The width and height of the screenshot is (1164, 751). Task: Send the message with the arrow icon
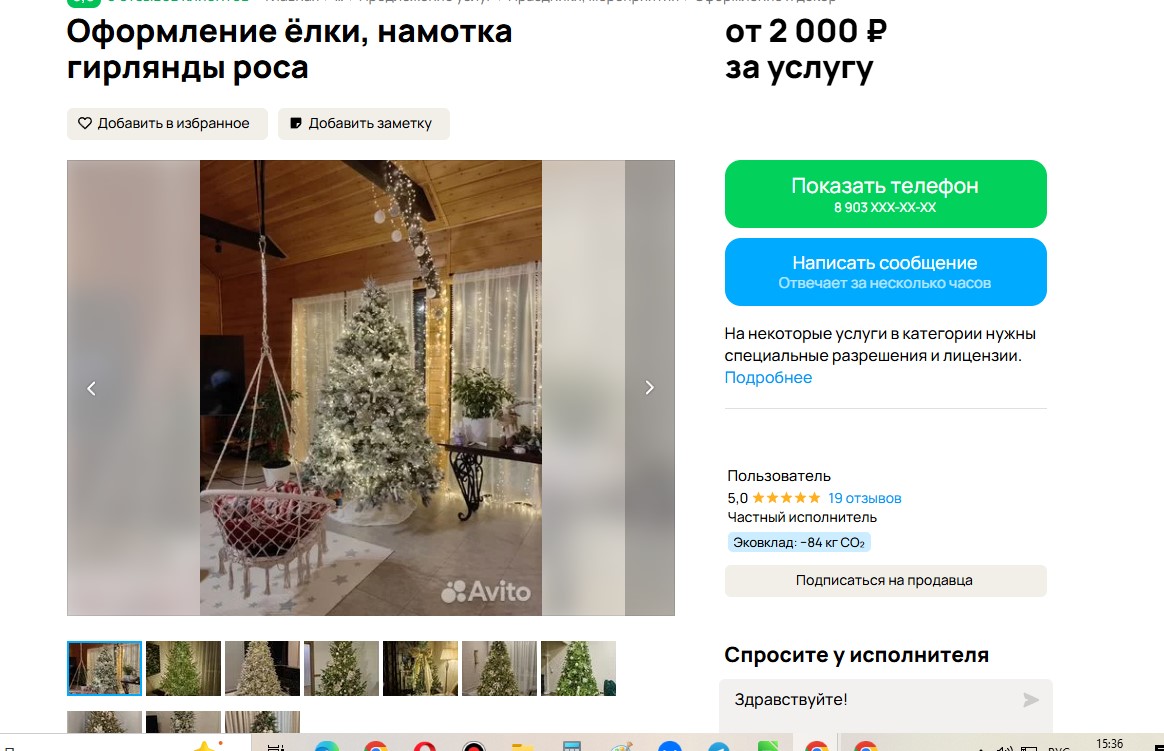click(1030, 700)
